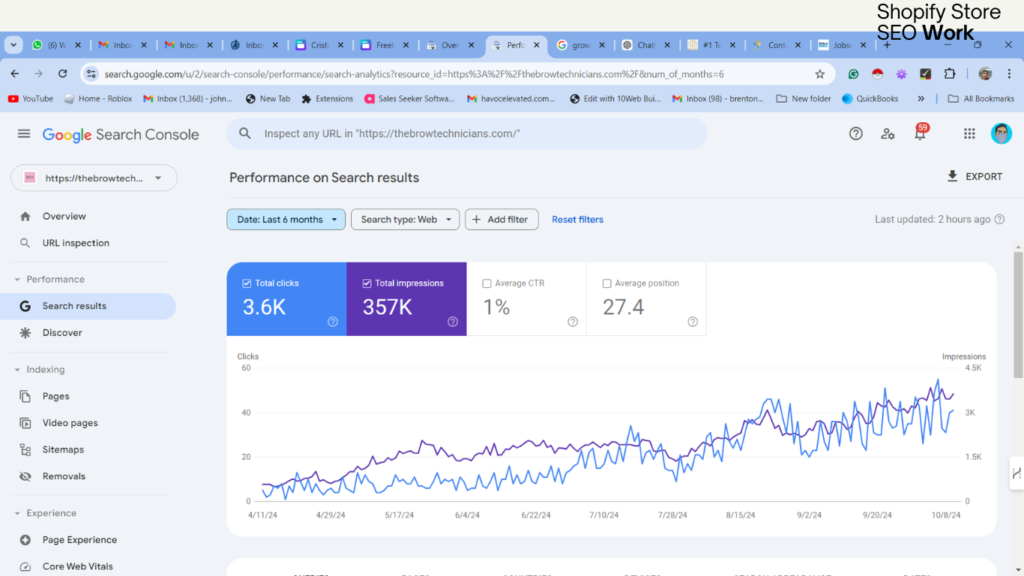
Task: Click the Google Search Console logo
Action: click(x=121, y=135)
